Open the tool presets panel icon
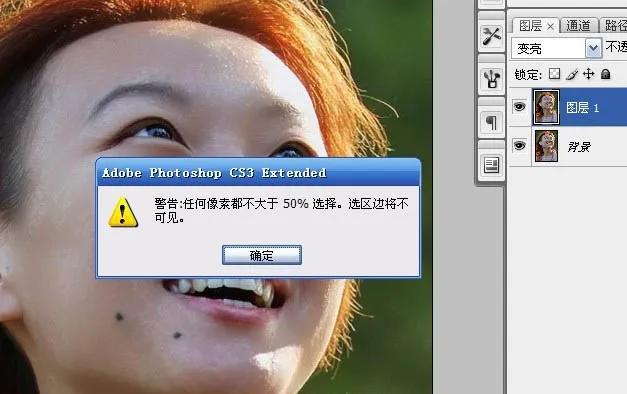Viewport: 627px width, 394px height. click(x=491, y=36)
